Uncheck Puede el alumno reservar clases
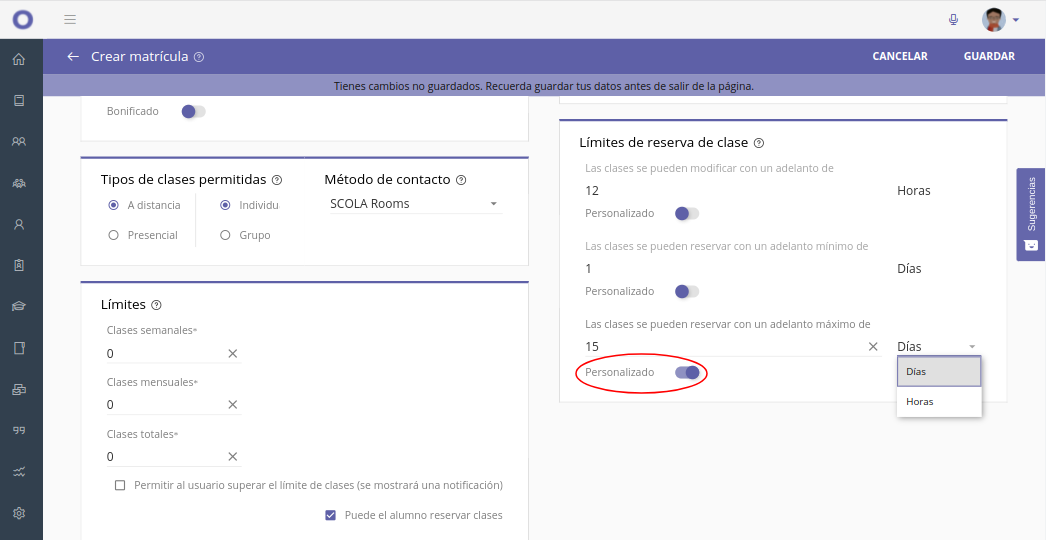 (x=331, y=516)
